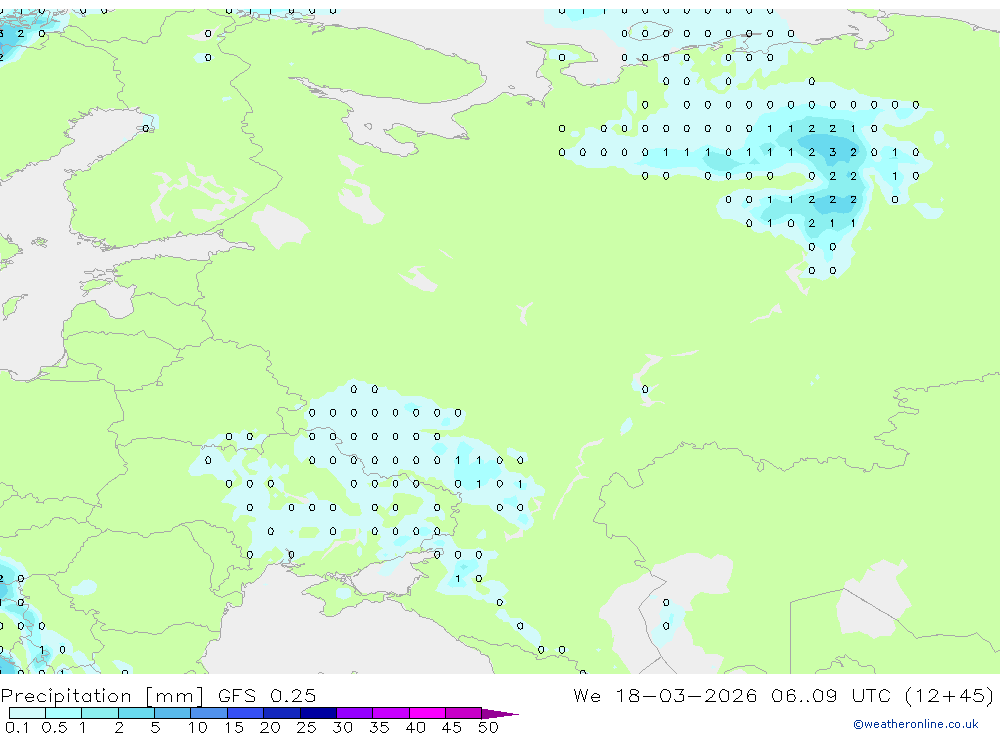Click the 1–2 mm legend swatch
The image size is (1000, 733).
pyautogui.click(x=99, y=713)
